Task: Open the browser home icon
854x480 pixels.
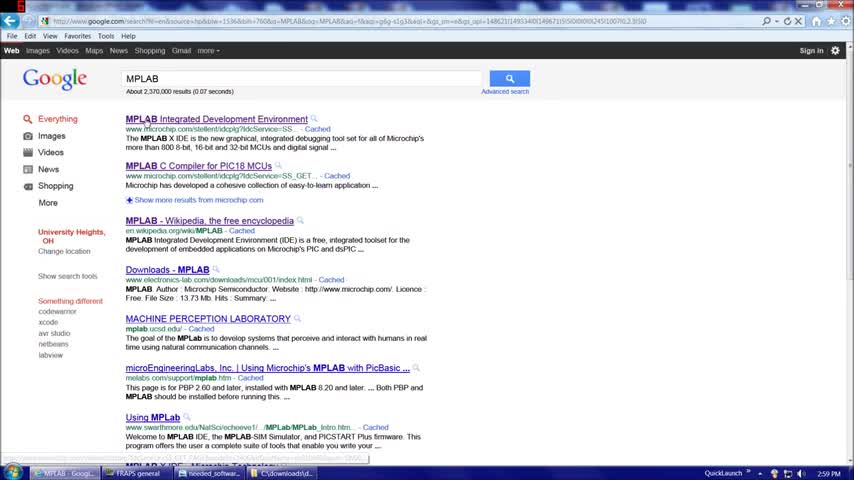Action: pos(816,21)
